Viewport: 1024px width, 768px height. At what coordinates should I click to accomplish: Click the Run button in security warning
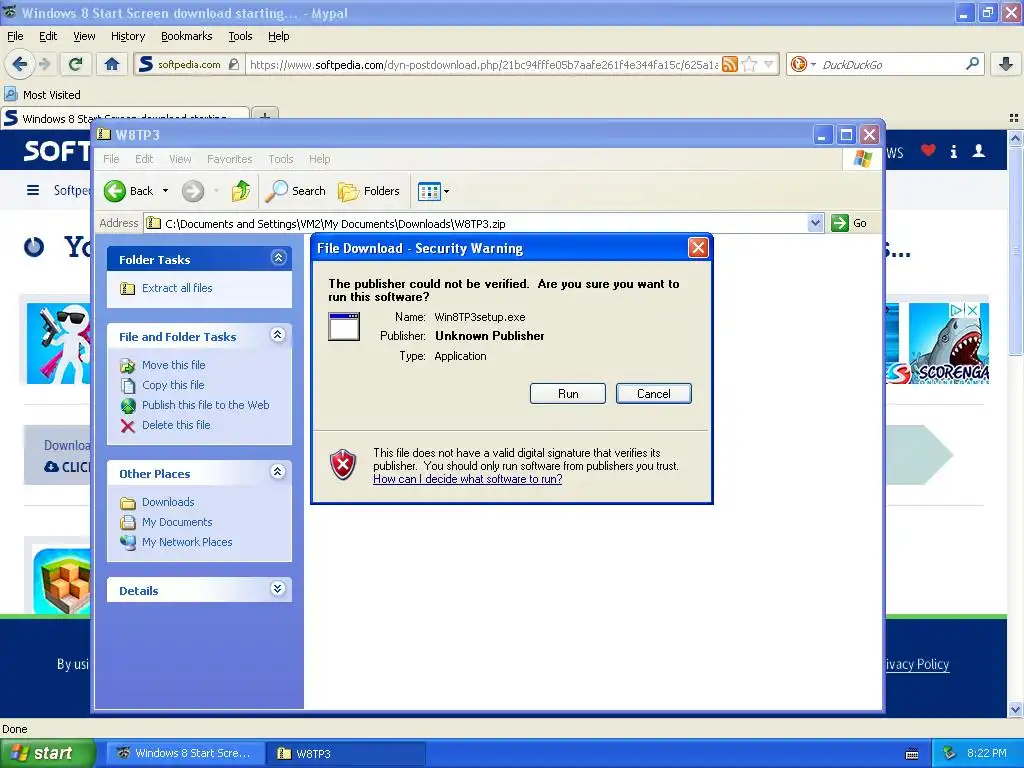[x=568, y=394]
